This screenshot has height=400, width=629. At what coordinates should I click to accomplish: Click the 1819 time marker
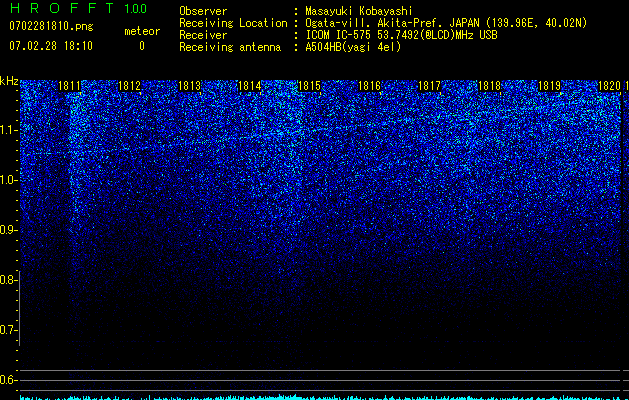(549, 86)
